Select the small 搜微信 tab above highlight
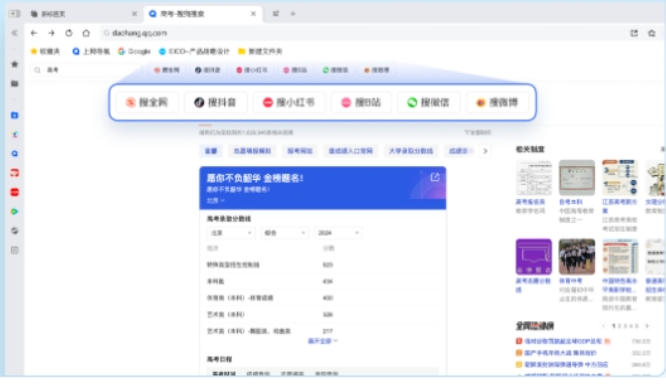 tap(335, 70)
